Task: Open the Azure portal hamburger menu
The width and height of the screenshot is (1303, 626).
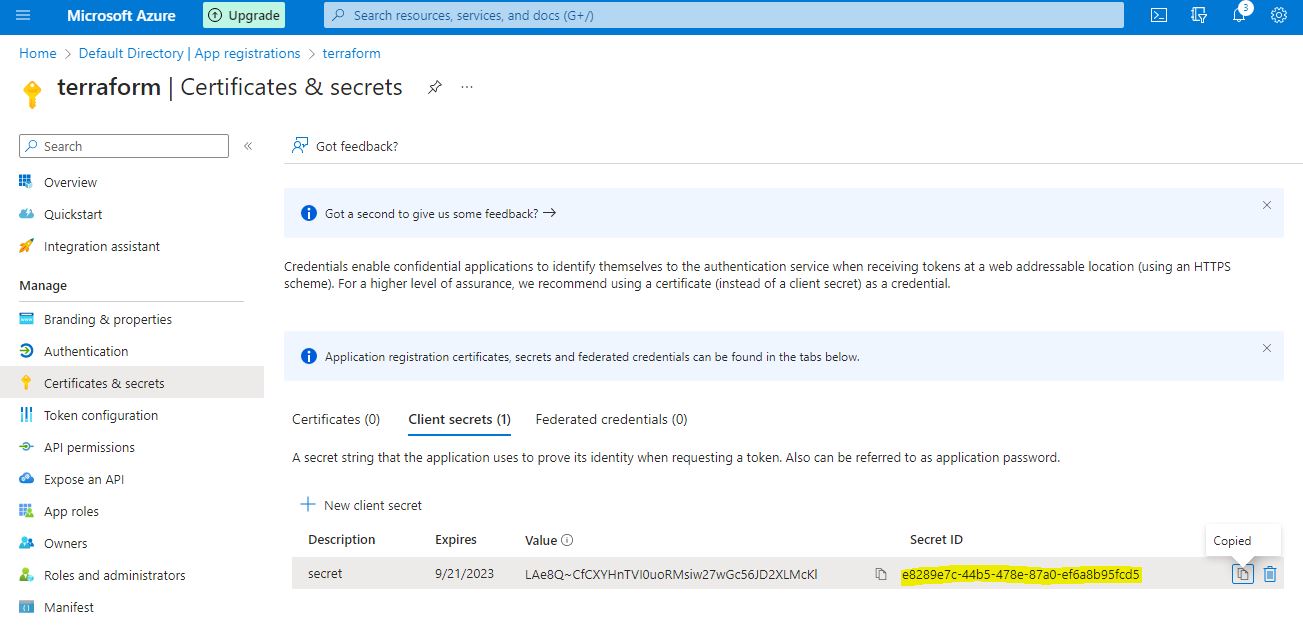Action: coord(24,15)
